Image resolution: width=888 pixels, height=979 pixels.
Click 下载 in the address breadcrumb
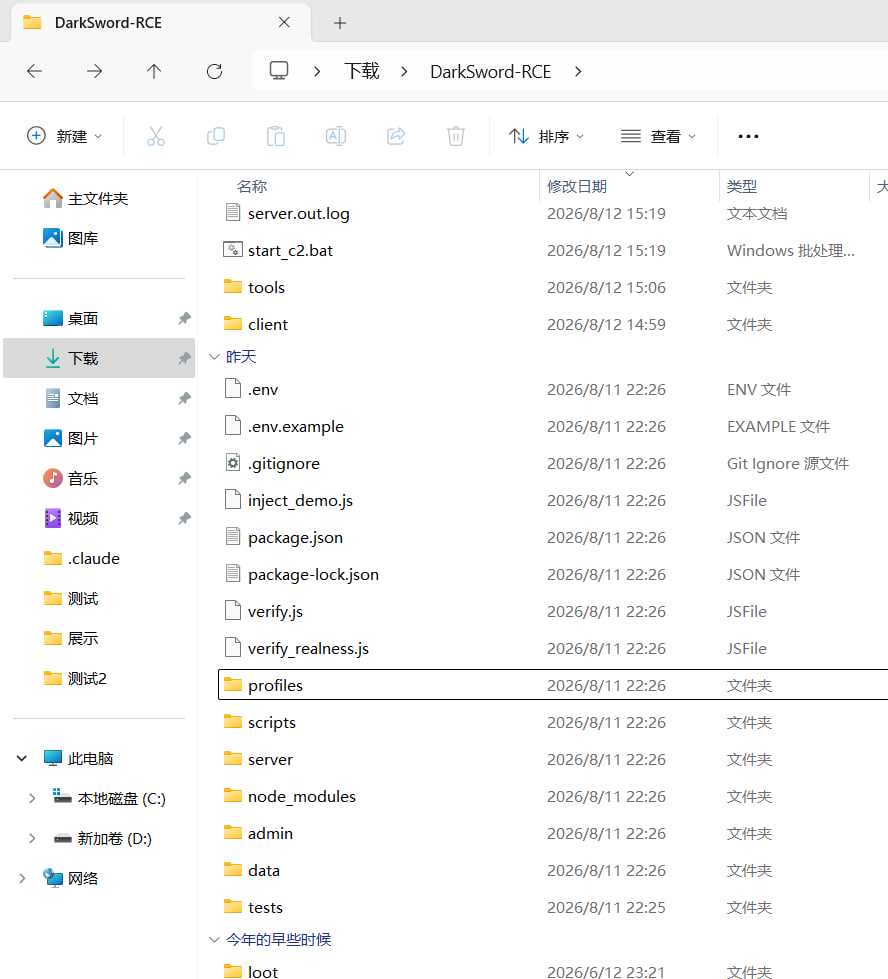pyautogui.click(x=362, y=71)
